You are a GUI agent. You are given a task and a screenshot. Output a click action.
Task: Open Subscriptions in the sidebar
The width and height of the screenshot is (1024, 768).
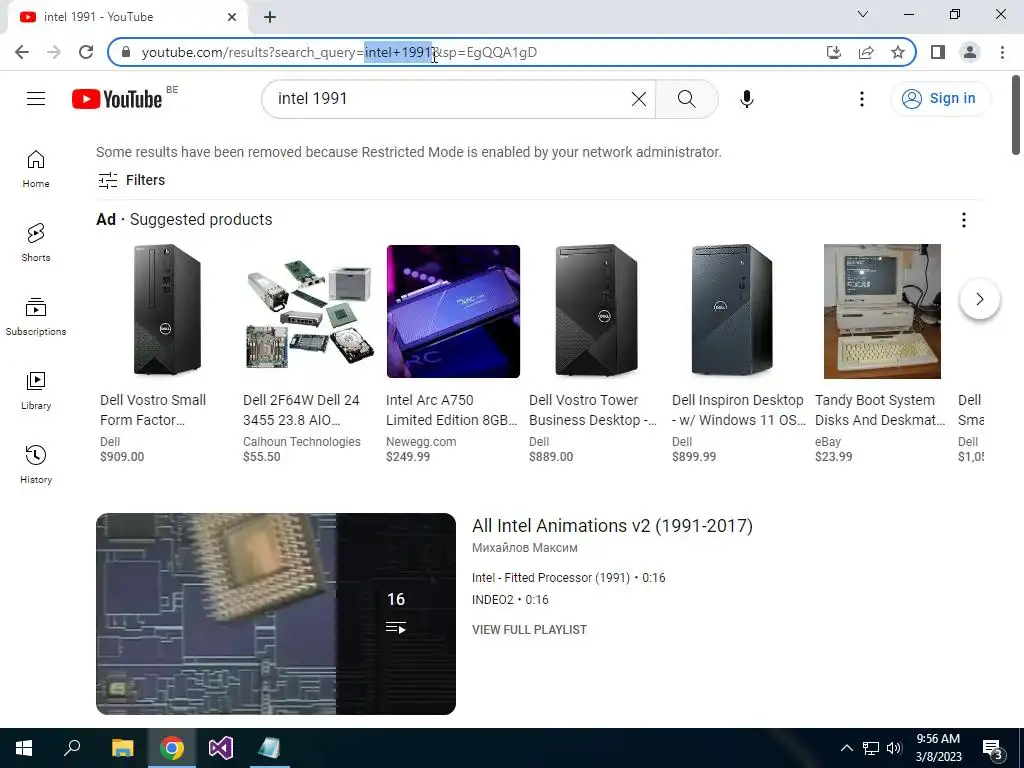coord(36,317)
